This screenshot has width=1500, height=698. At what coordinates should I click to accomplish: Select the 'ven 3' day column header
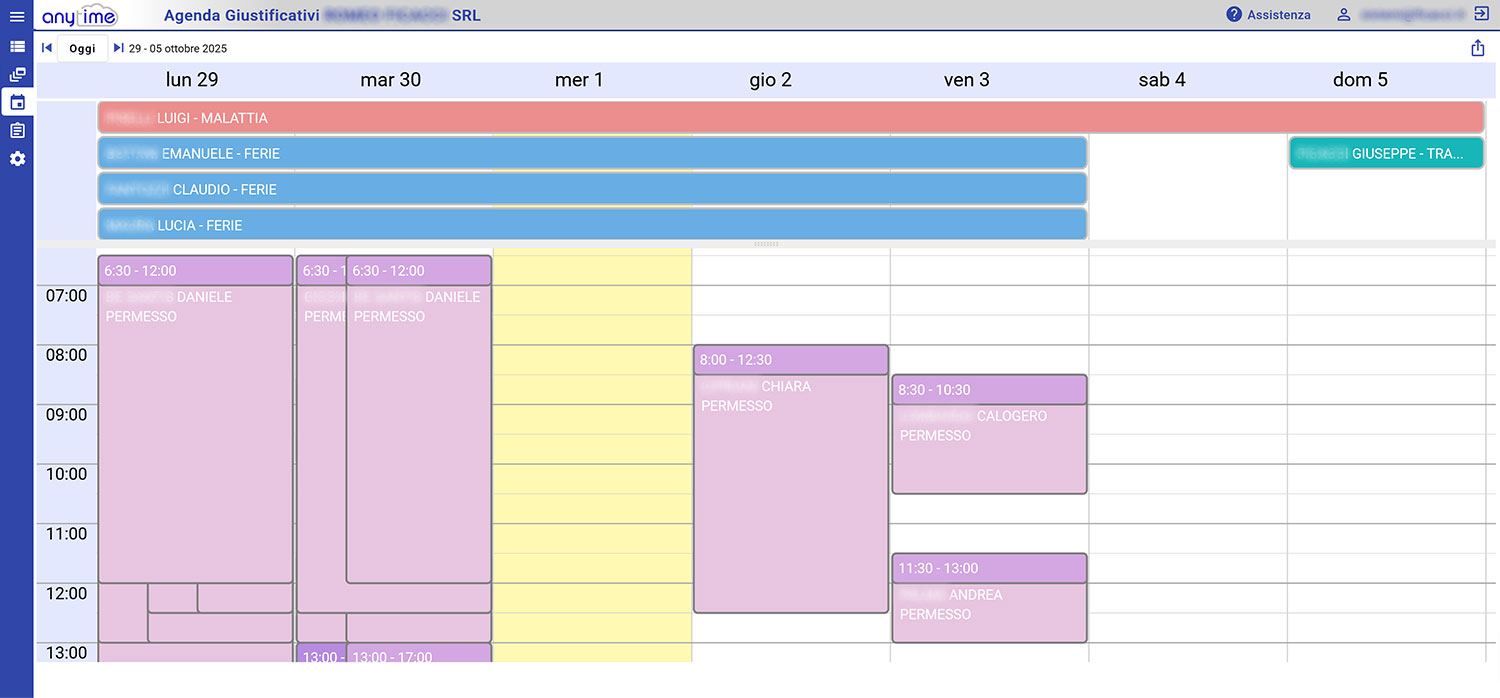coord(966,80)
